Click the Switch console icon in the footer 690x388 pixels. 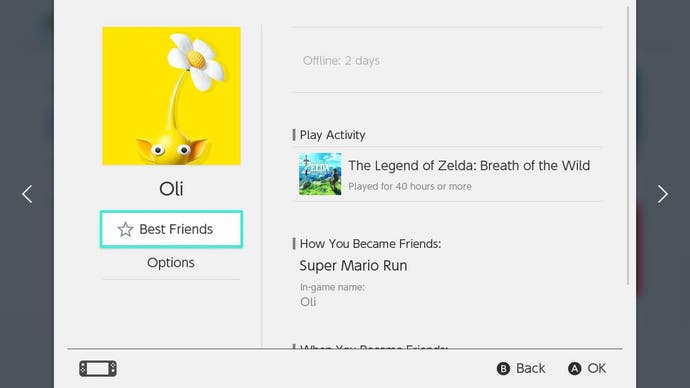point(98,369)
